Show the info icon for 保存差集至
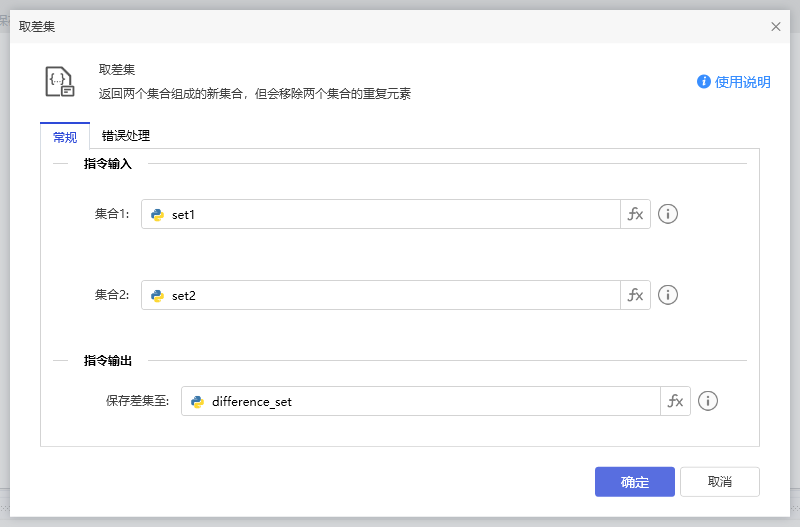The image size is (800, 527). pos(708,401)
